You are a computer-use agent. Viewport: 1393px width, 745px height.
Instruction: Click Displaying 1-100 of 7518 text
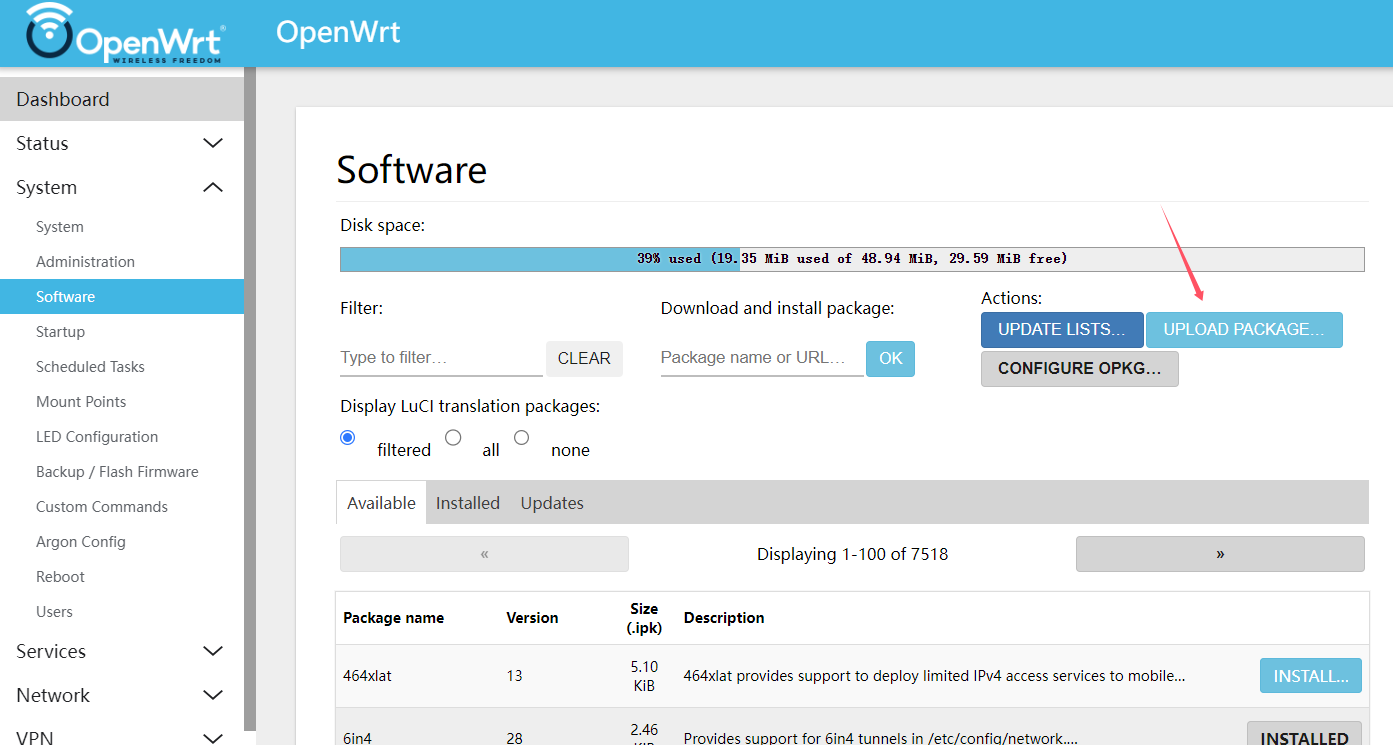[x=852, y=554]
